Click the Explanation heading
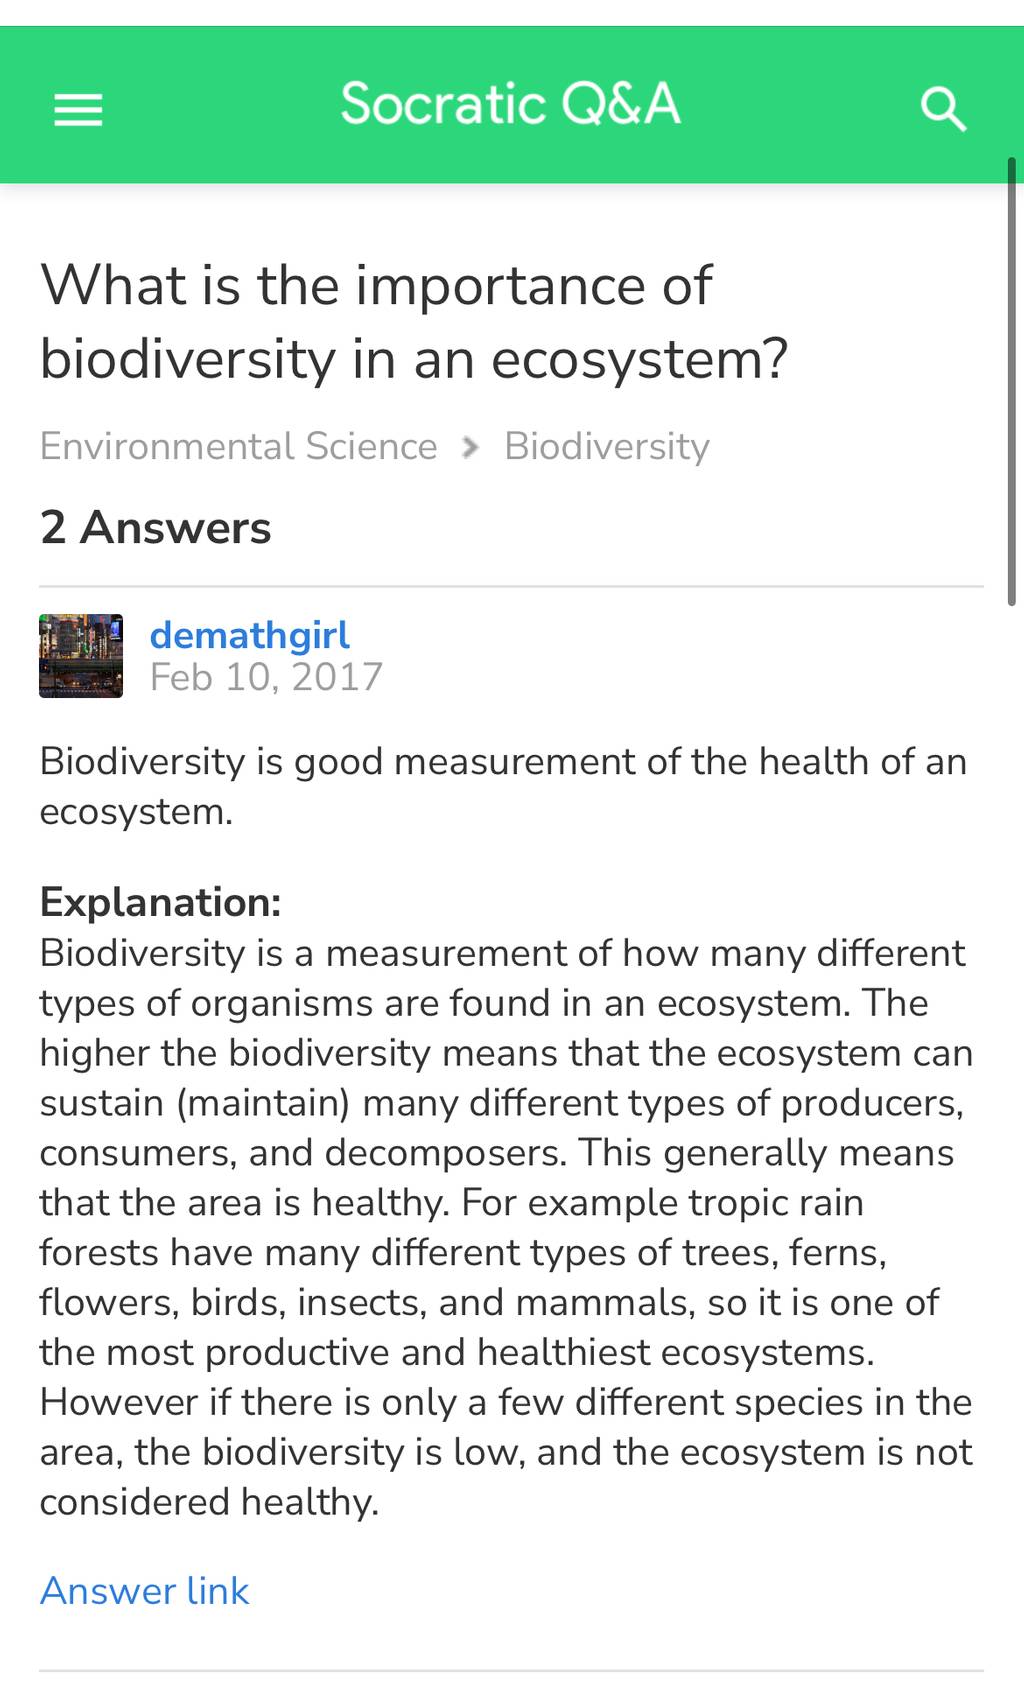This screenshot has height=1698, width=1024. 160,902
